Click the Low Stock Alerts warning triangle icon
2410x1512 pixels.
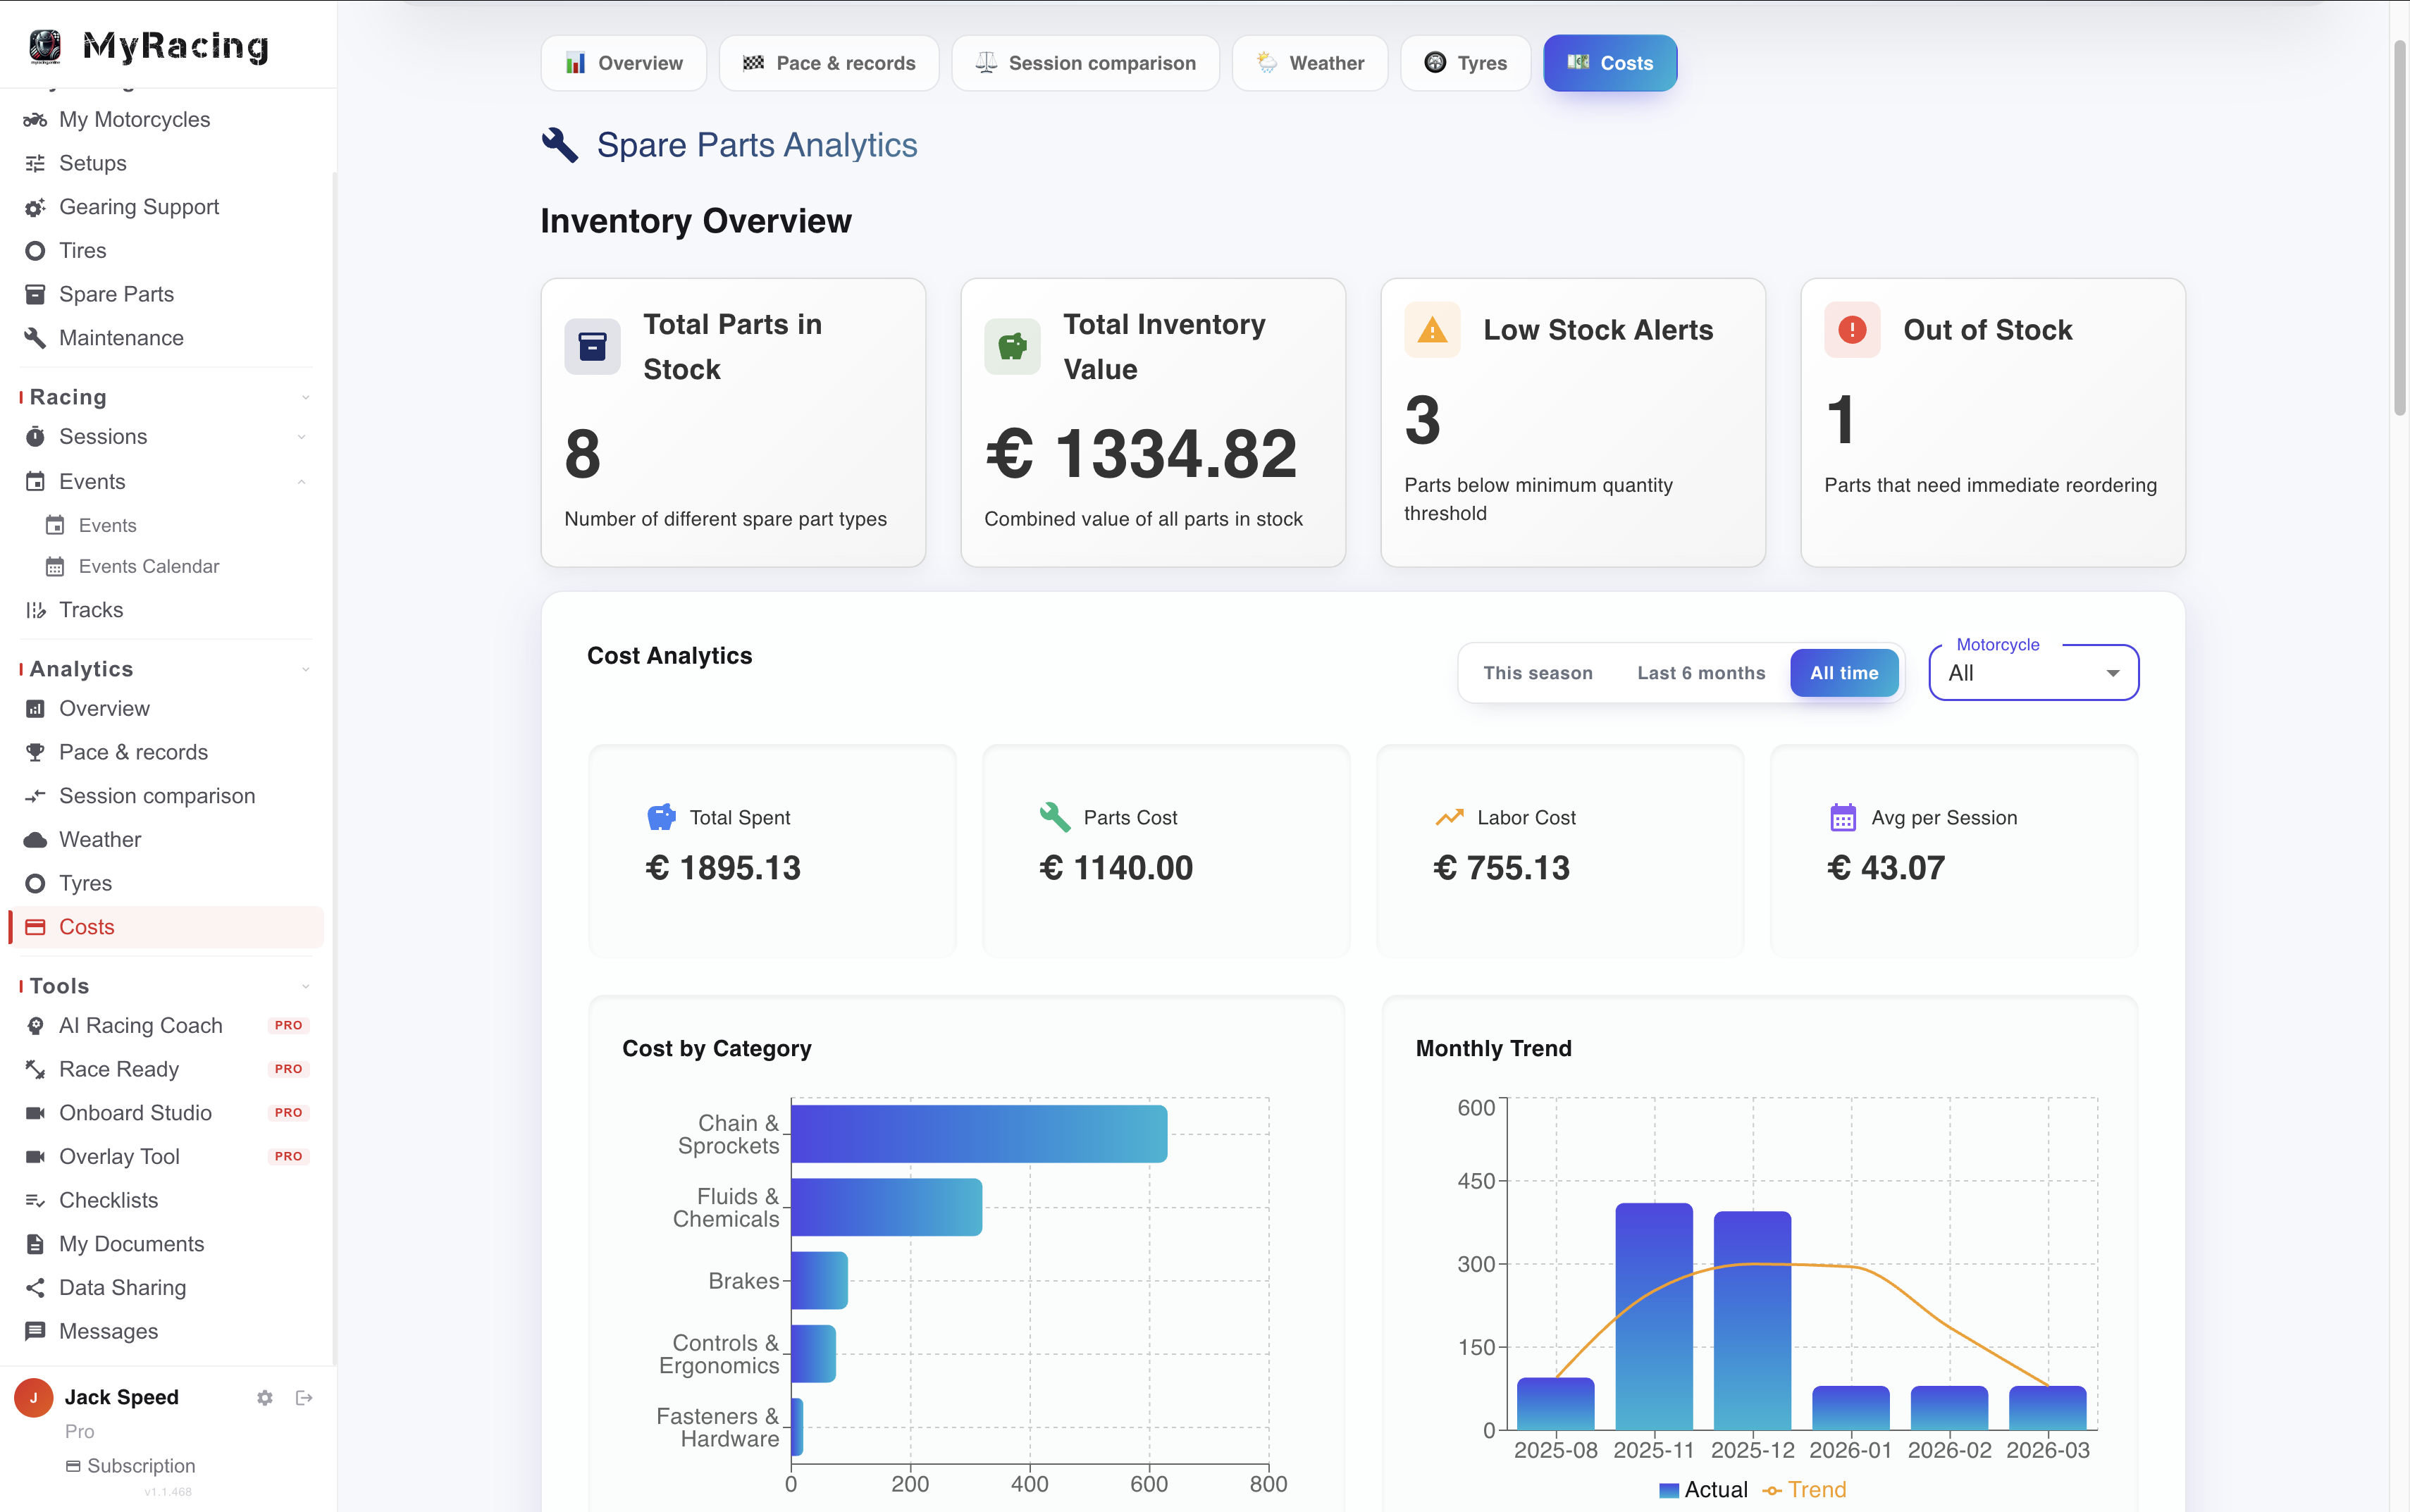point(1432,330)
